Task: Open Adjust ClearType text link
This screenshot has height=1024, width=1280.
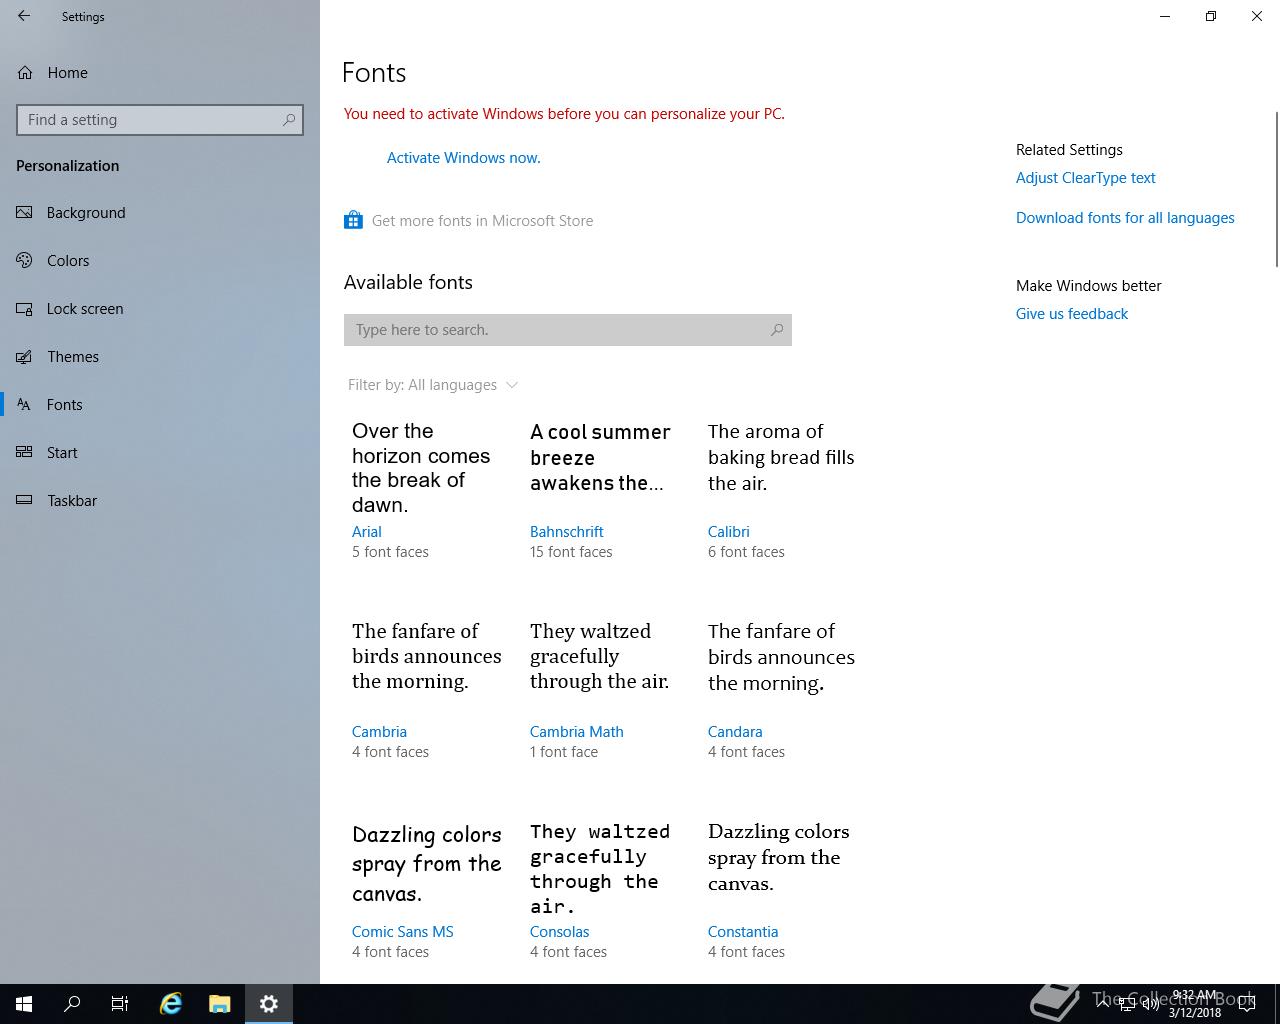Action: [1085, 178]
